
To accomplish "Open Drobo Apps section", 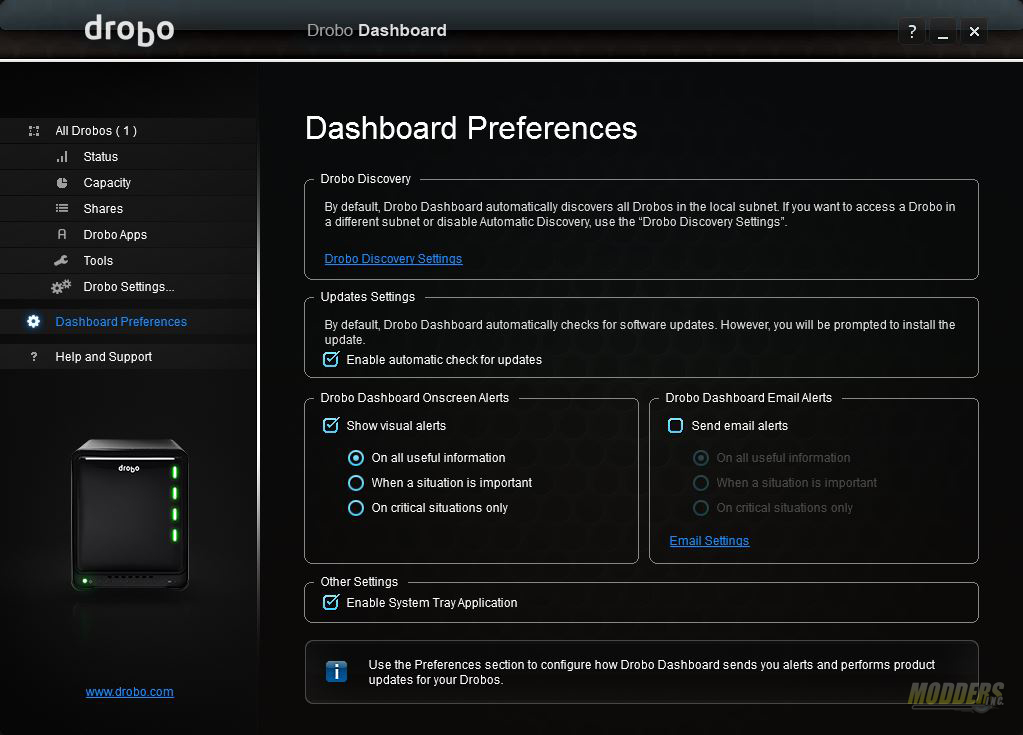I will coord(129,235).
